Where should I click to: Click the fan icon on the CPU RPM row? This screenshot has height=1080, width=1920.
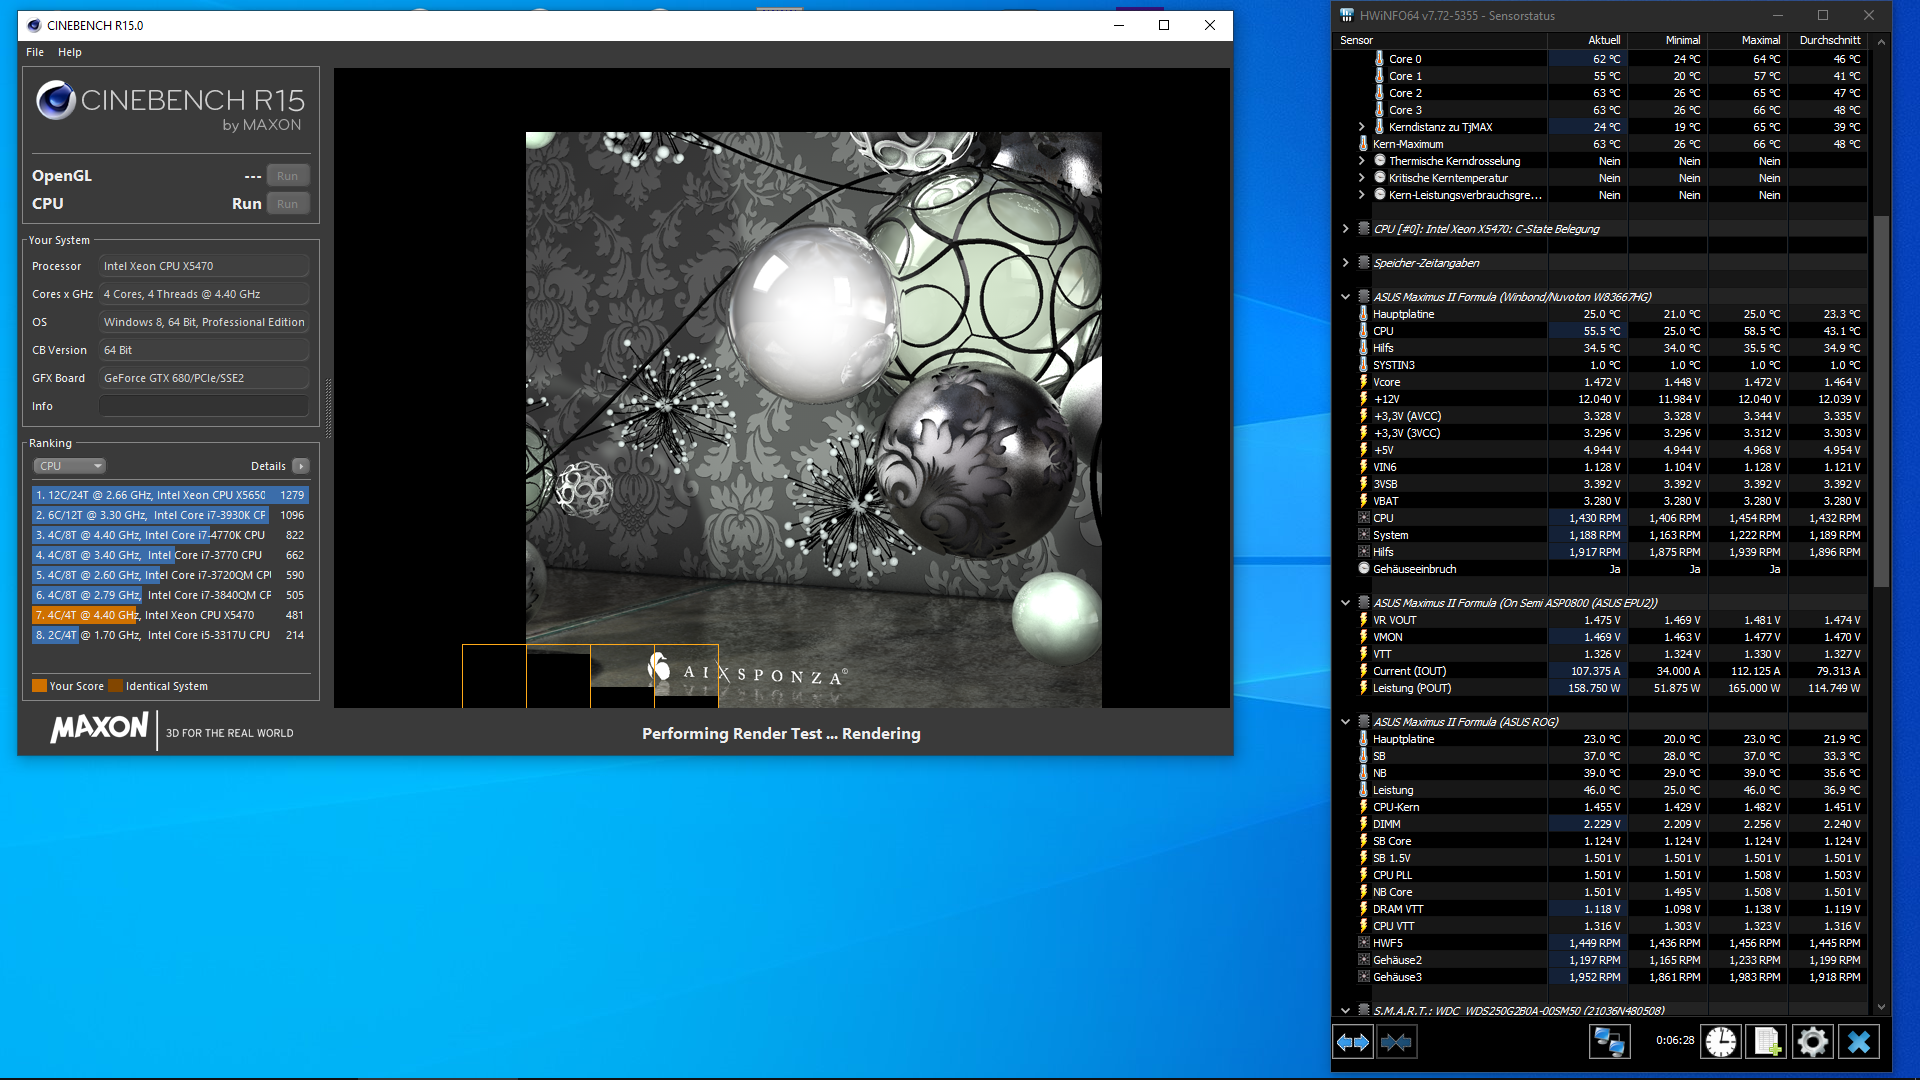[1363, 518]
